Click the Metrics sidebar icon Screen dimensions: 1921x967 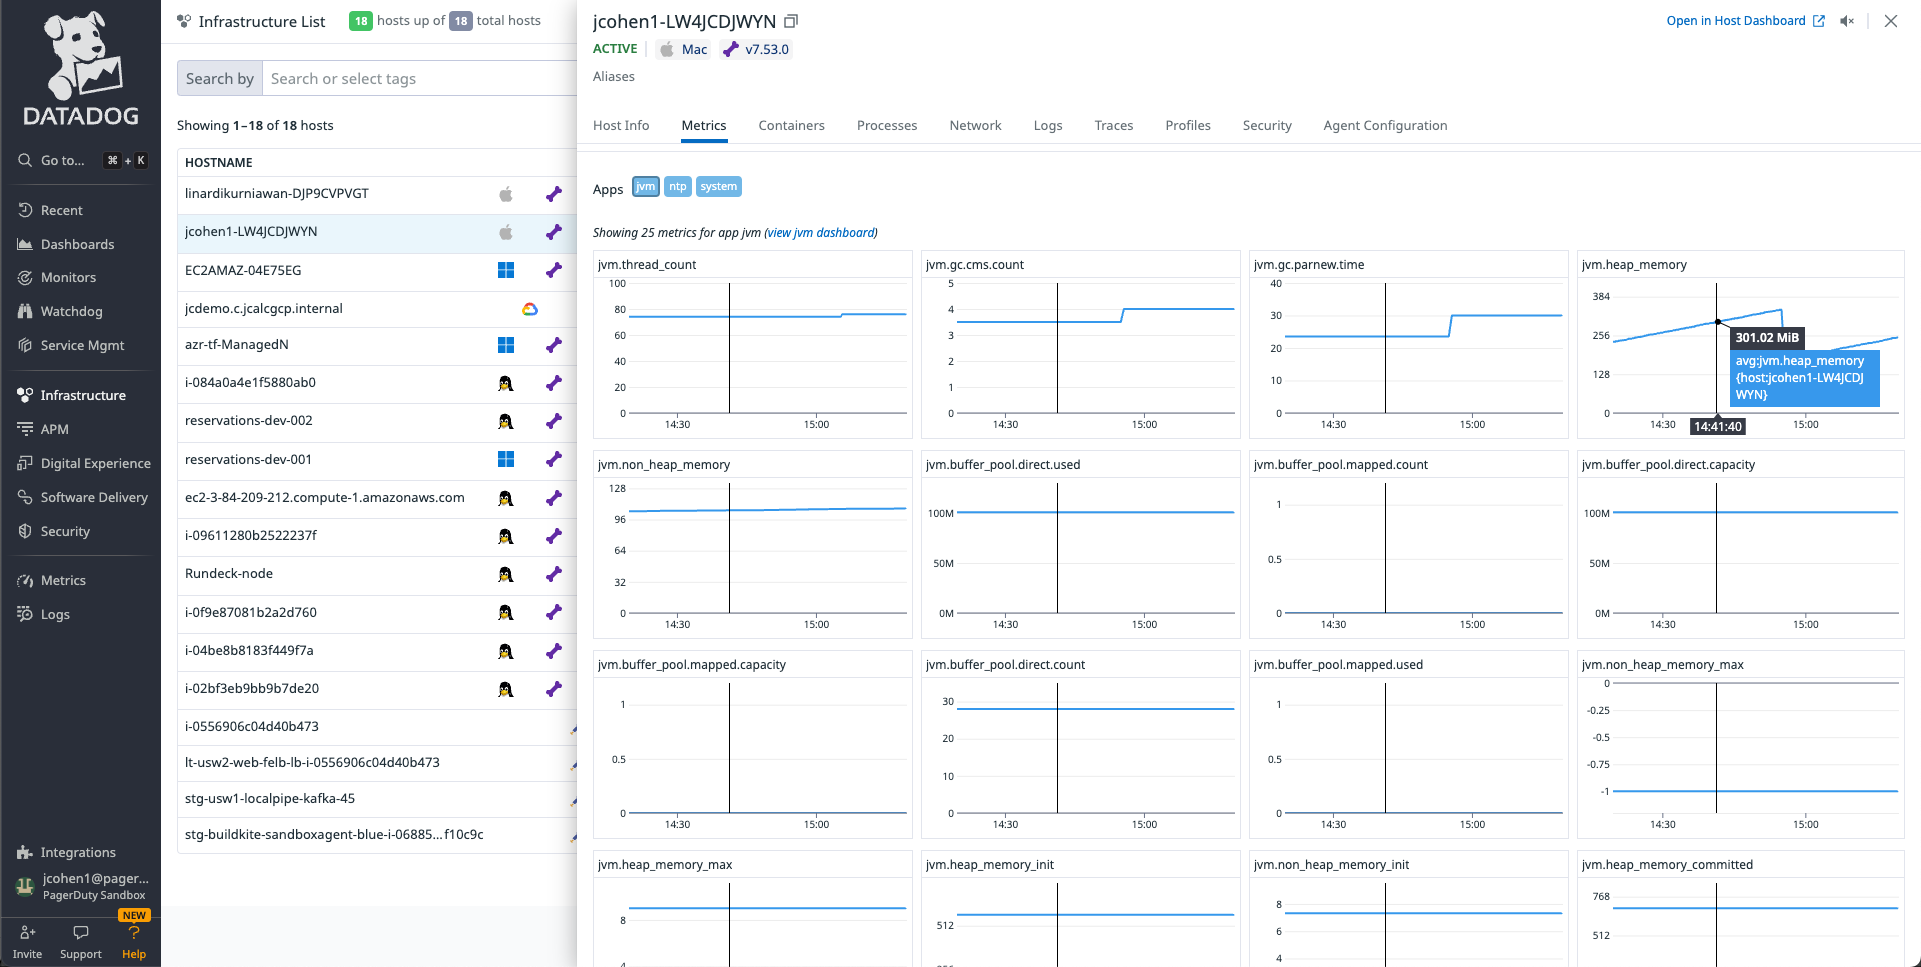(25, 580)
